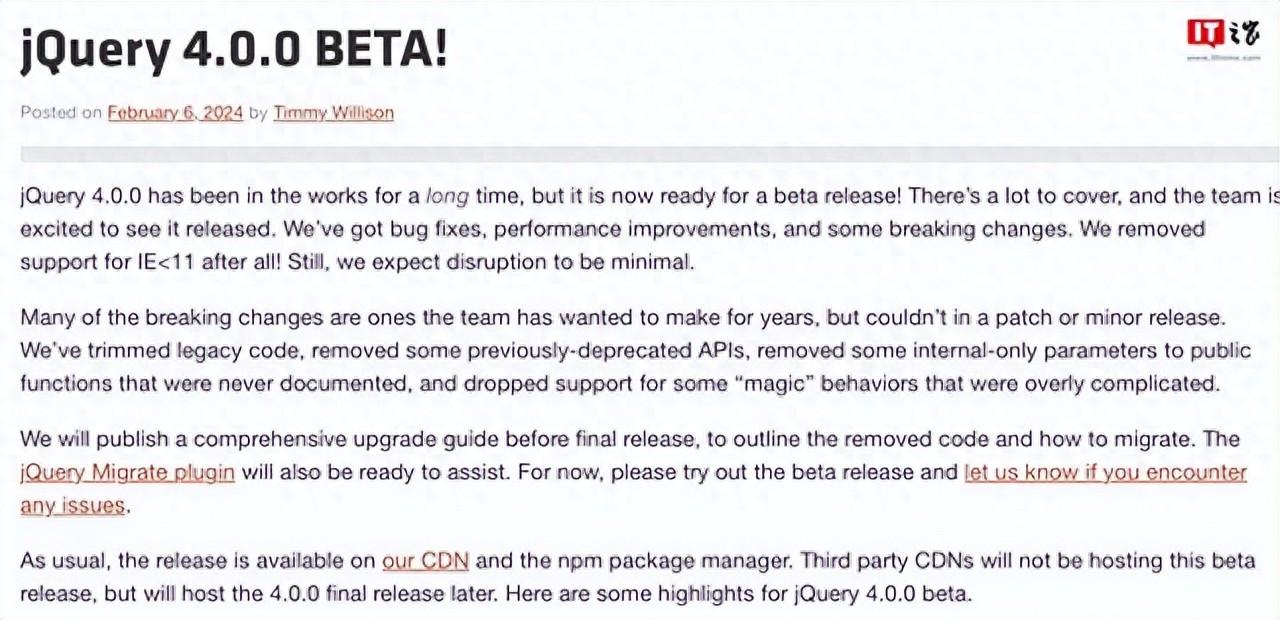Screen dimensions: 1280x620
Task: Open the "our CDN" link
Action: 425,560
